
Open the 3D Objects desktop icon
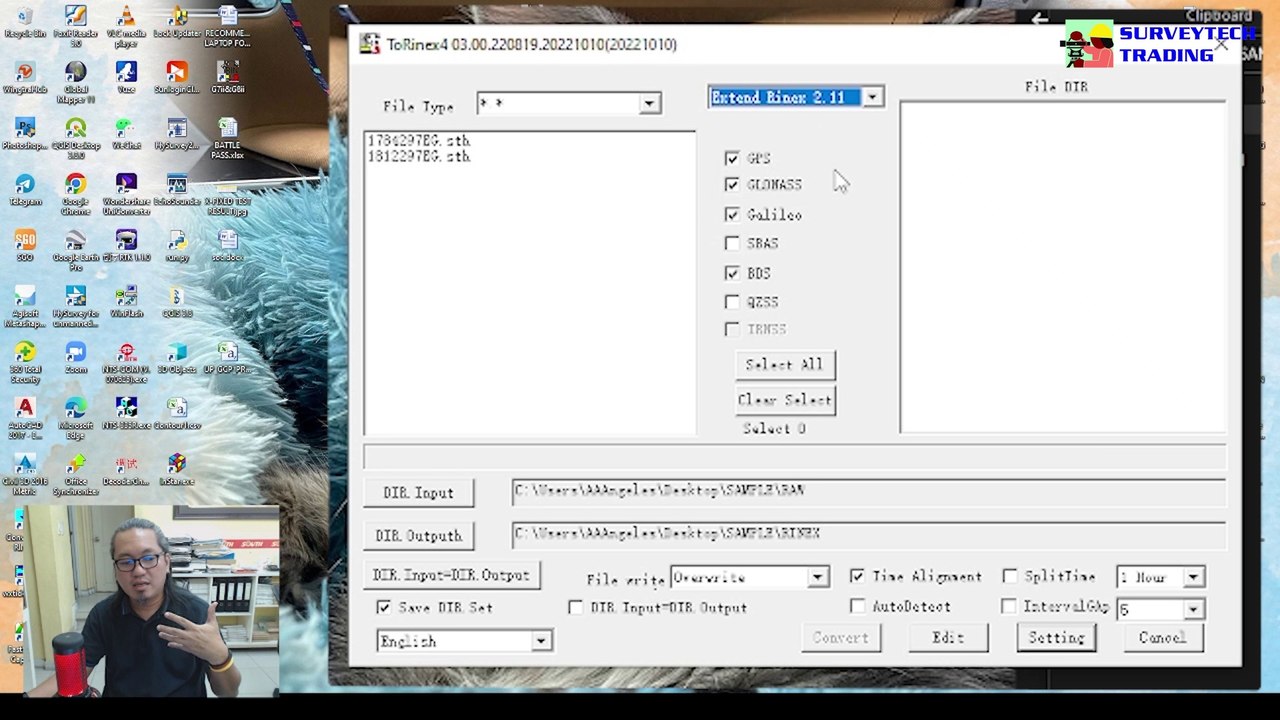pyautogui.click(x=177, y=358)
